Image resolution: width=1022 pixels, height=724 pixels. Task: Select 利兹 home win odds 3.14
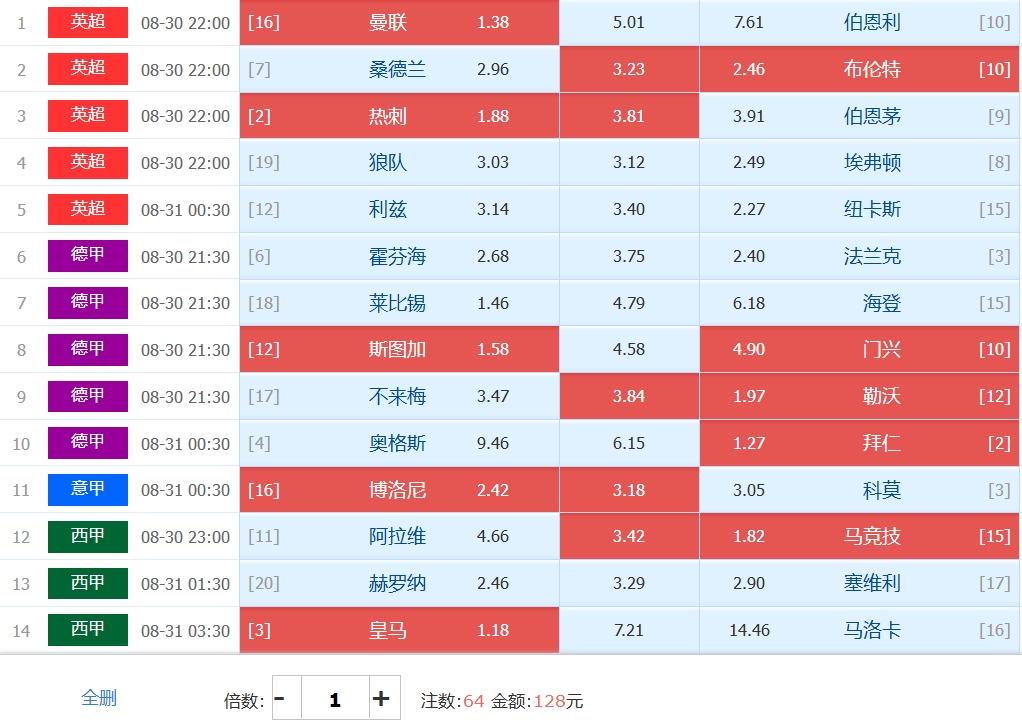click(x=399, y=209)
